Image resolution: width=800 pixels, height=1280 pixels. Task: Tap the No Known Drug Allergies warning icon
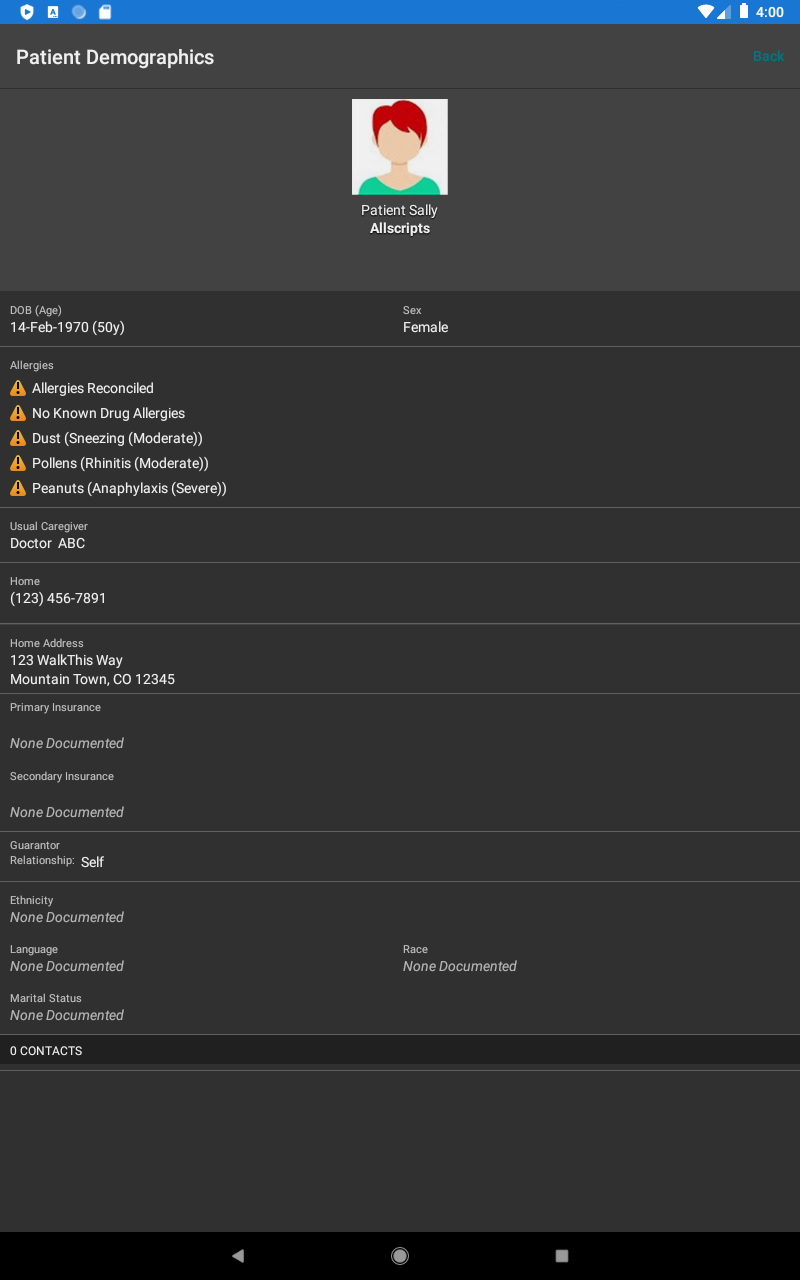[x=18, y=413]
